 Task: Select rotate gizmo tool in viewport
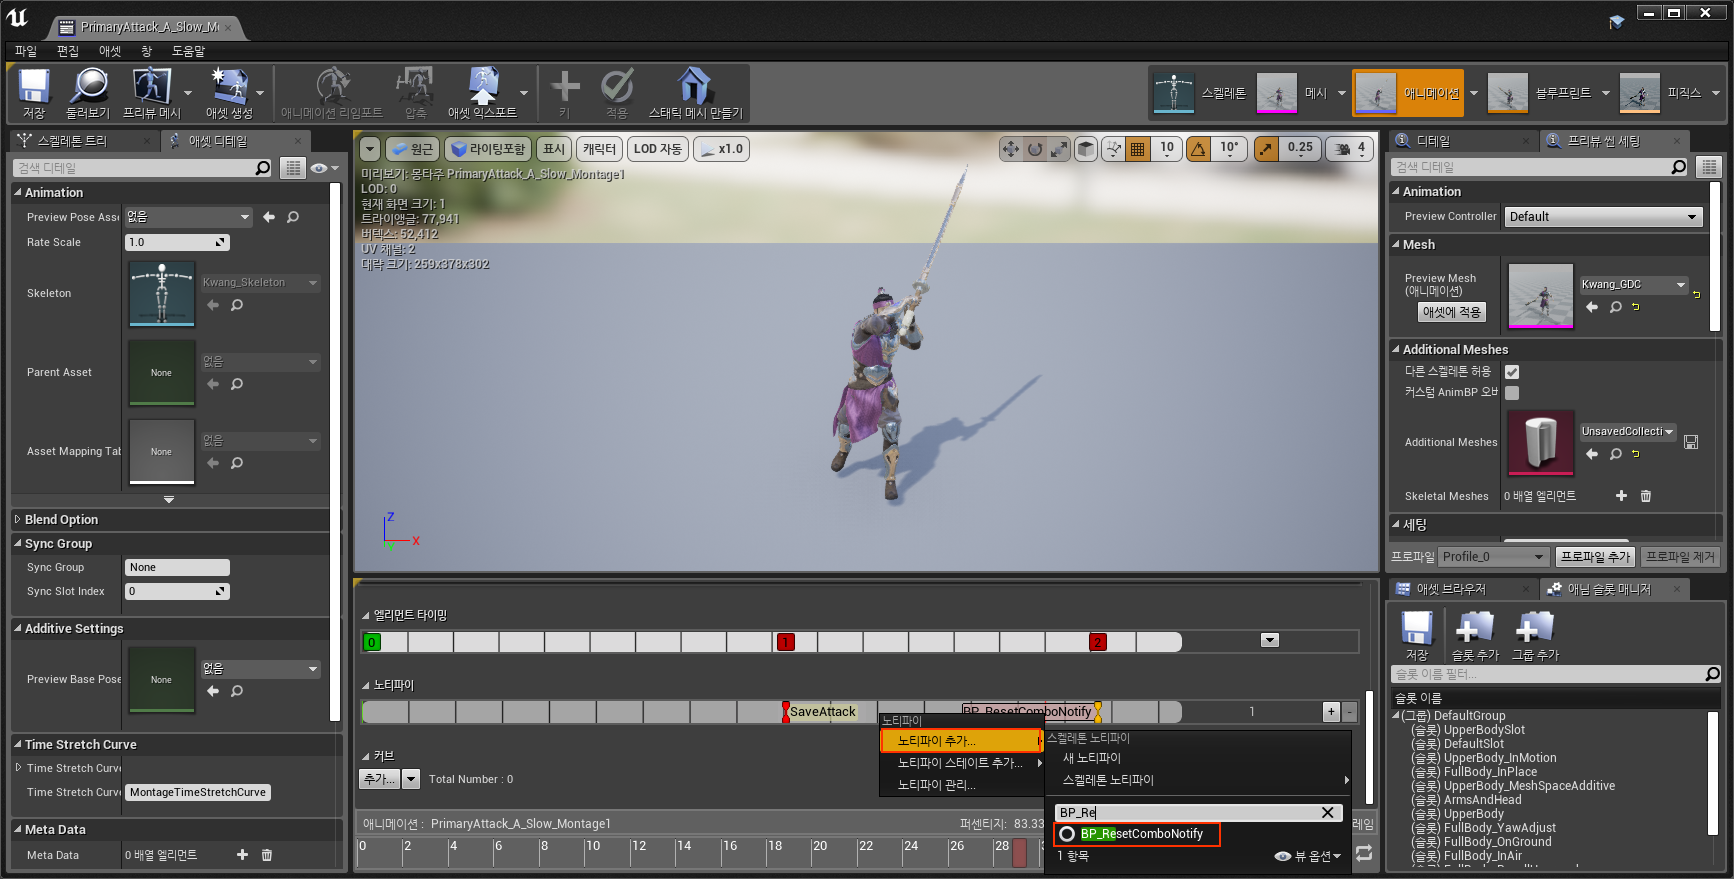pyautogui.click(x=1035, y=149)
